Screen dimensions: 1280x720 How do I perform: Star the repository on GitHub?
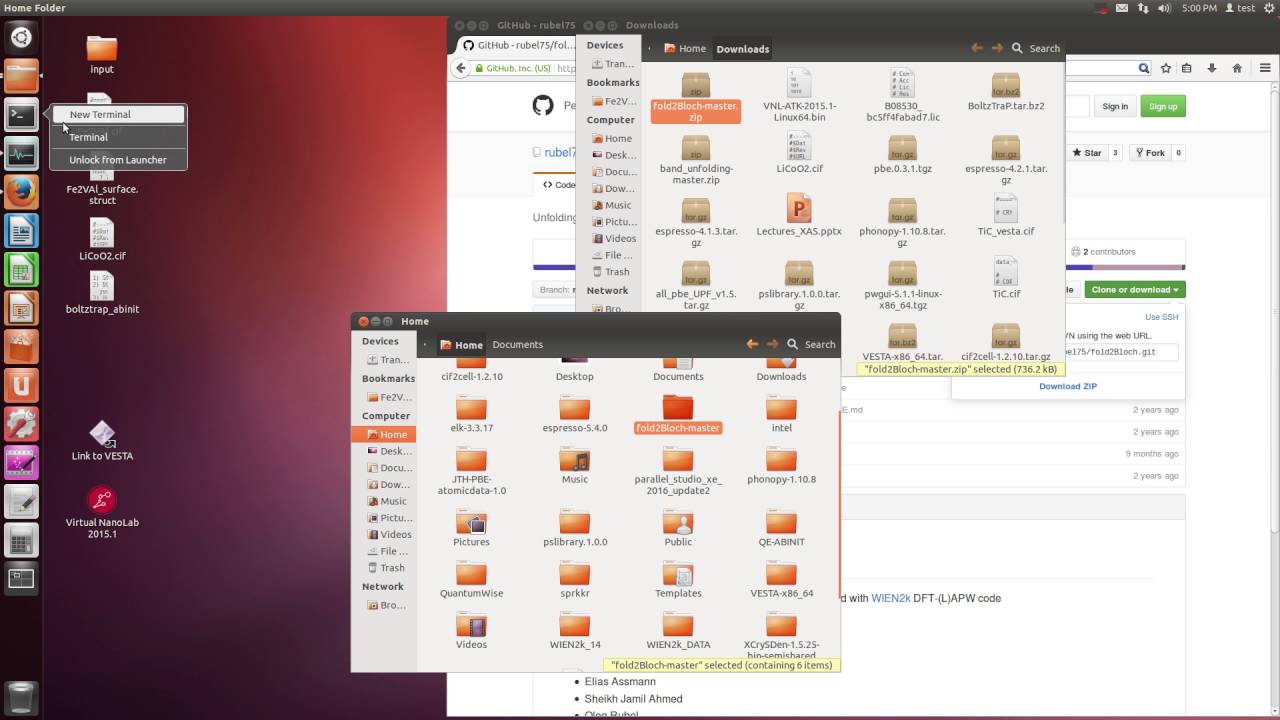pyautogui.click(x=1086, y=153)
